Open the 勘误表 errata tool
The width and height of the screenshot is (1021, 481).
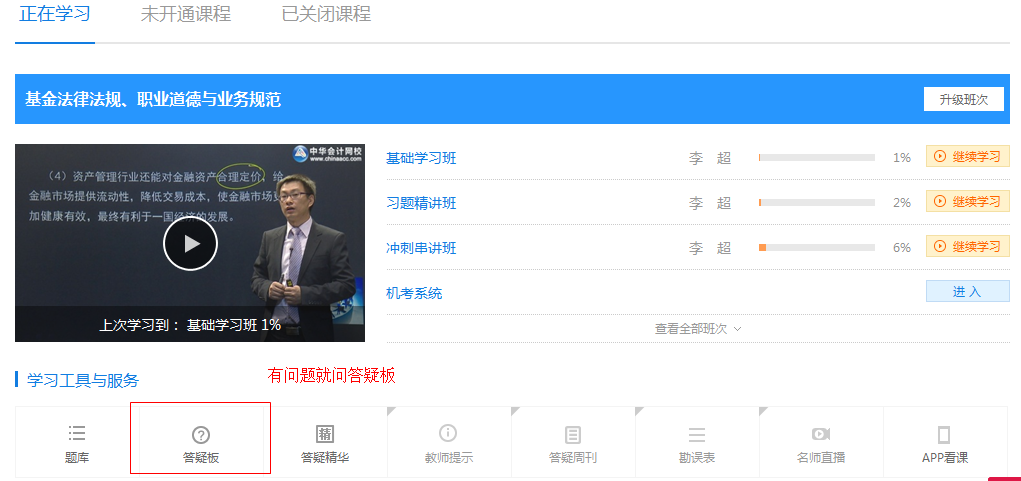tap(697, 443)
